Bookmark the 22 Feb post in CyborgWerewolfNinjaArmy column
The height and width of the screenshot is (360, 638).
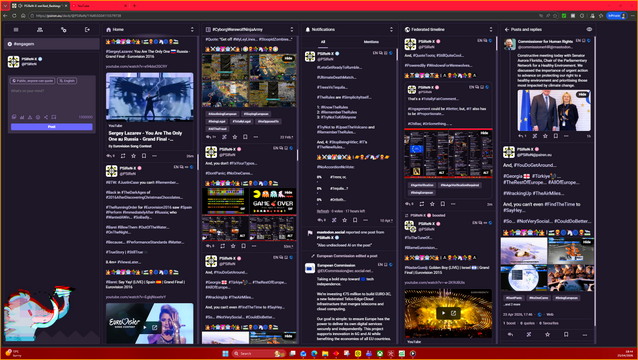pyautogui.click(x=245, y=137)
